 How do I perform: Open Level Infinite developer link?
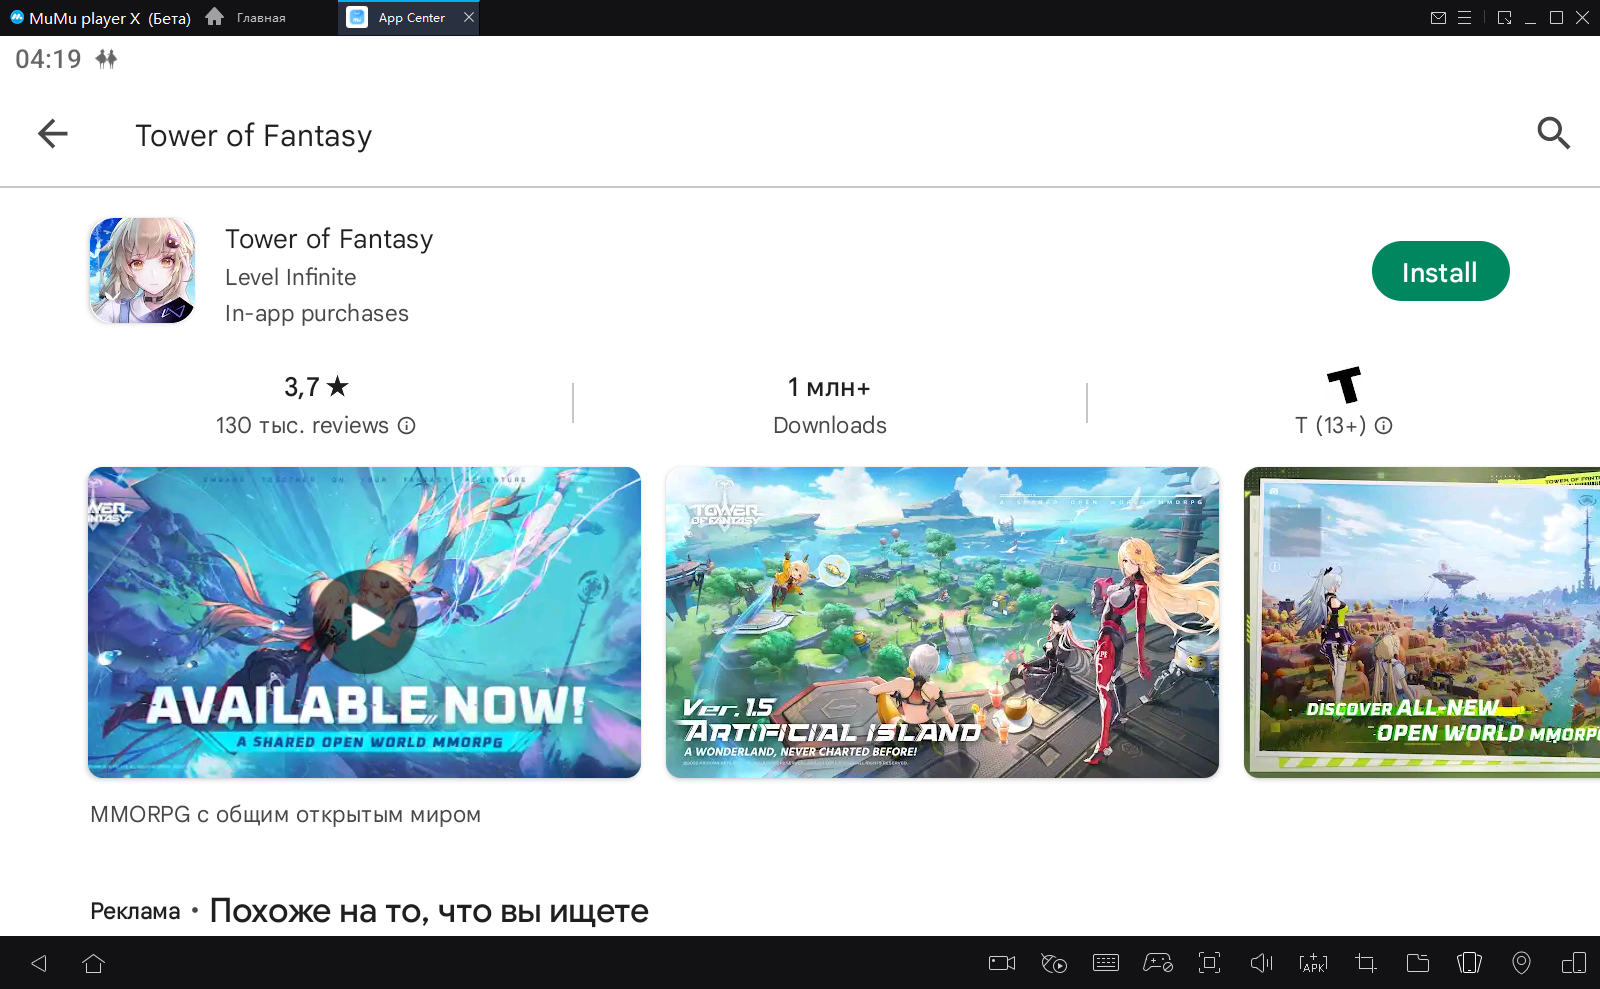(290, 277)
